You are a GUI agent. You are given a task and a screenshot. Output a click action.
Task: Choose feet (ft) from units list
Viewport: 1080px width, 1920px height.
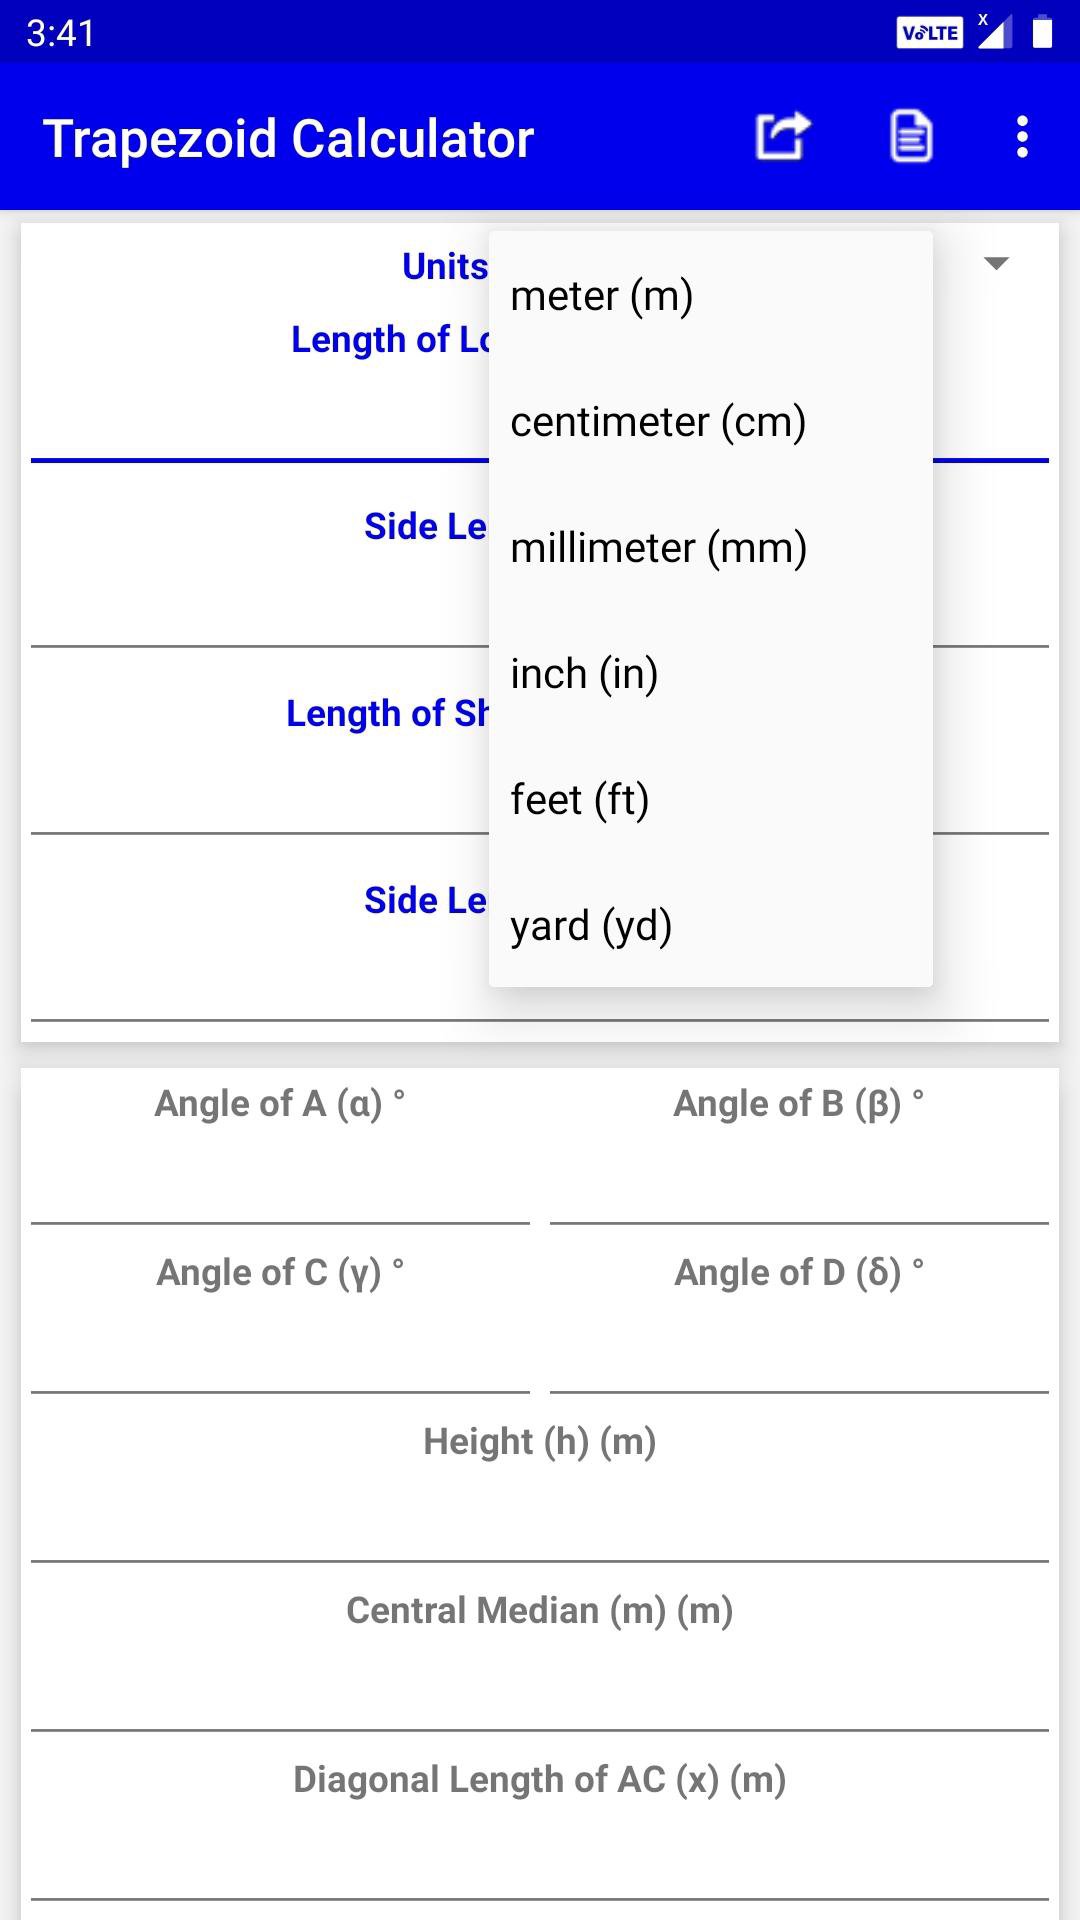click(710, 800)
